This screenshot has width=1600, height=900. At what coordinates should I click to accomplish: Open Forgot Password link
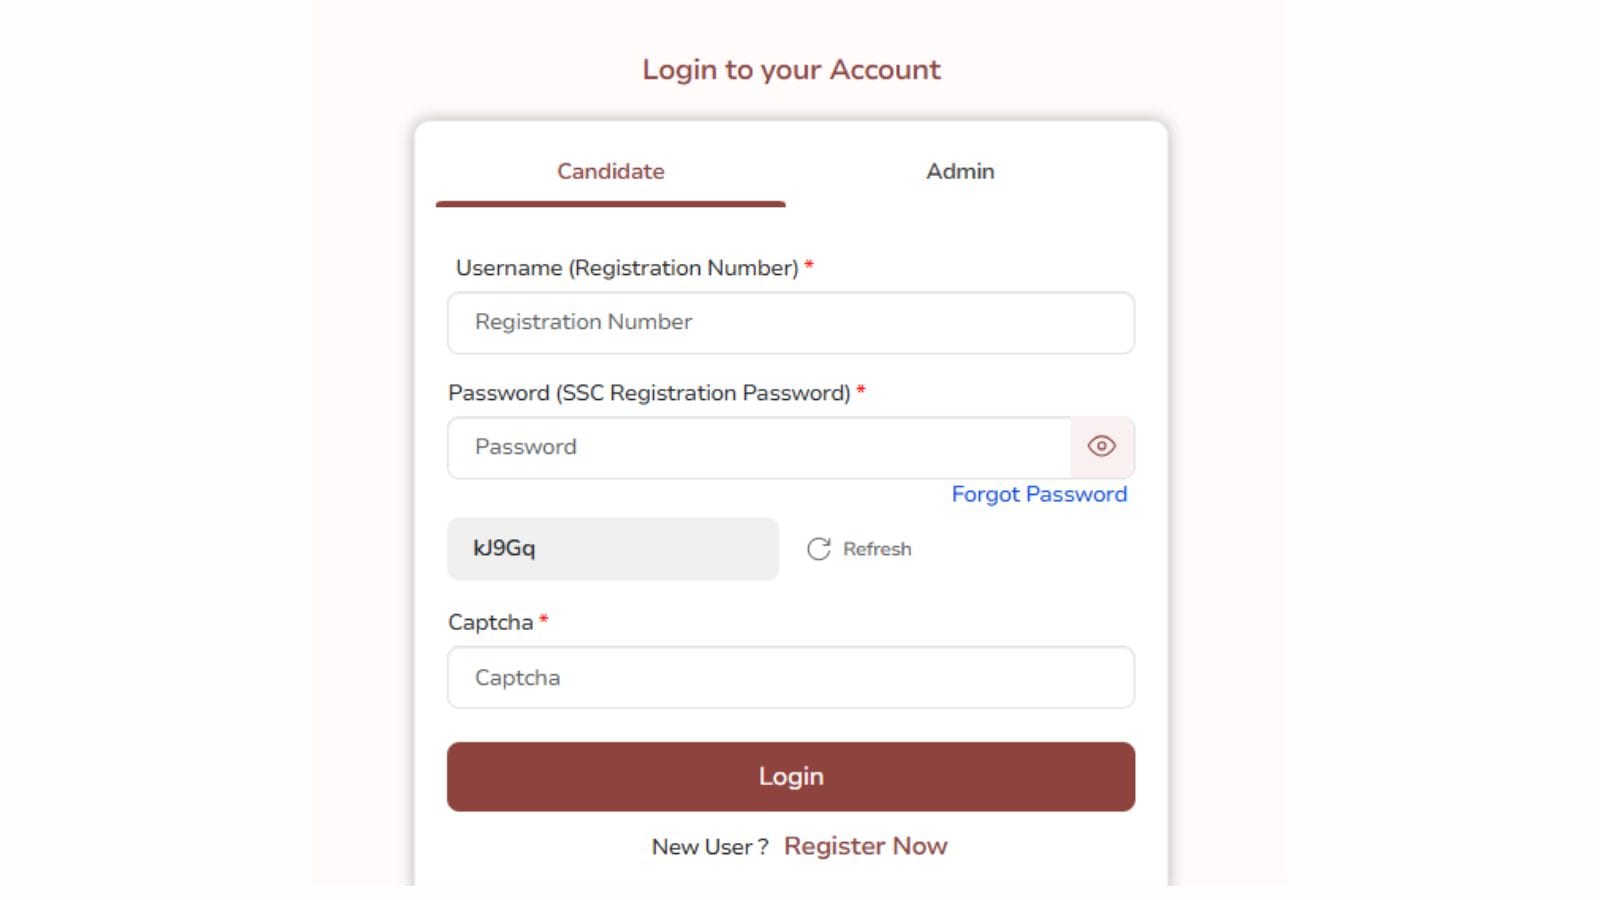pos(1039,493)
